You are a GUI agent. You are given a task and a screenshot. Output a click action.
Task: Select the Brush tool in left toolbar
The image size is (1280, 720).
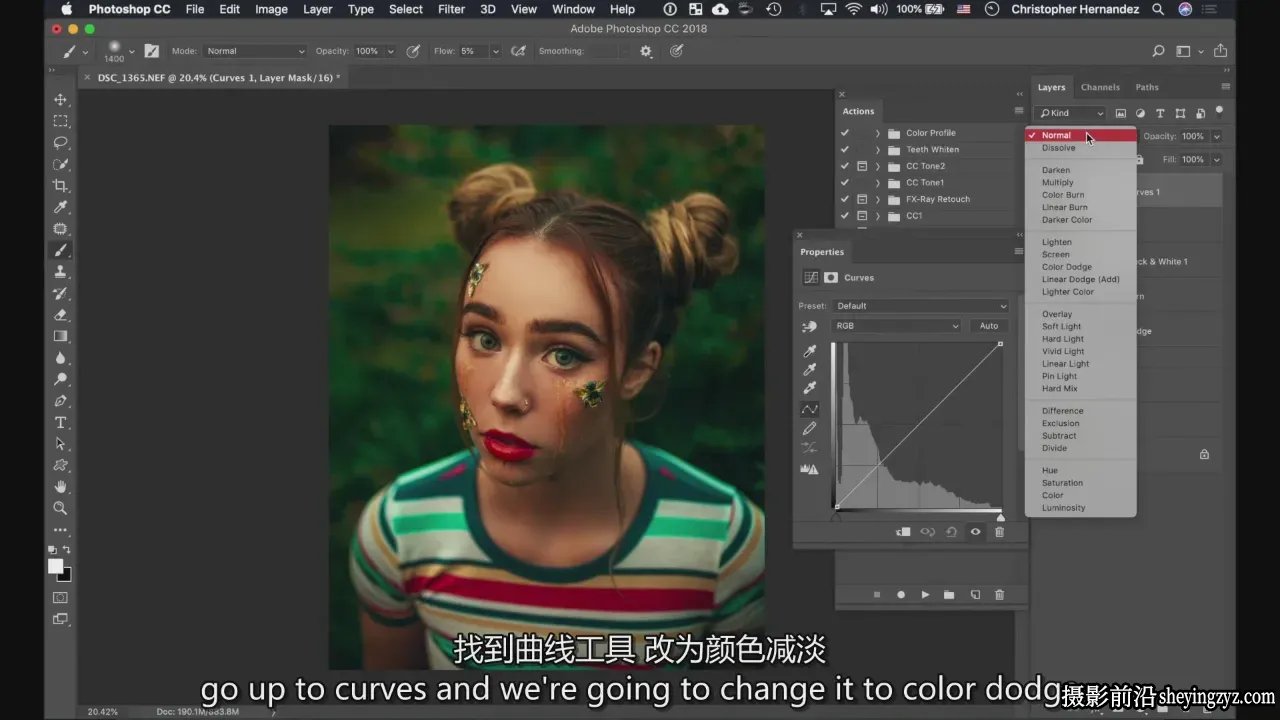coord(60,250)
